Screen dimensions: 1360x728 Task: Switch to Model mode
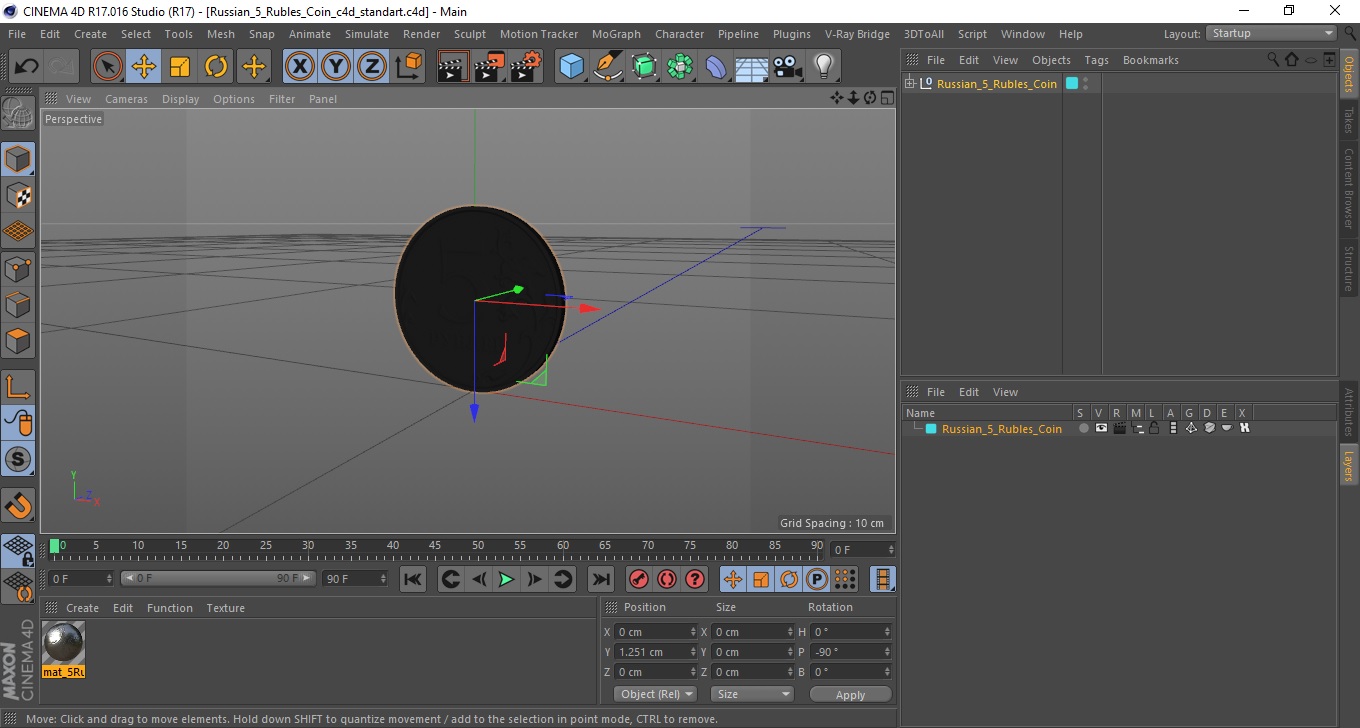(18, 159)
